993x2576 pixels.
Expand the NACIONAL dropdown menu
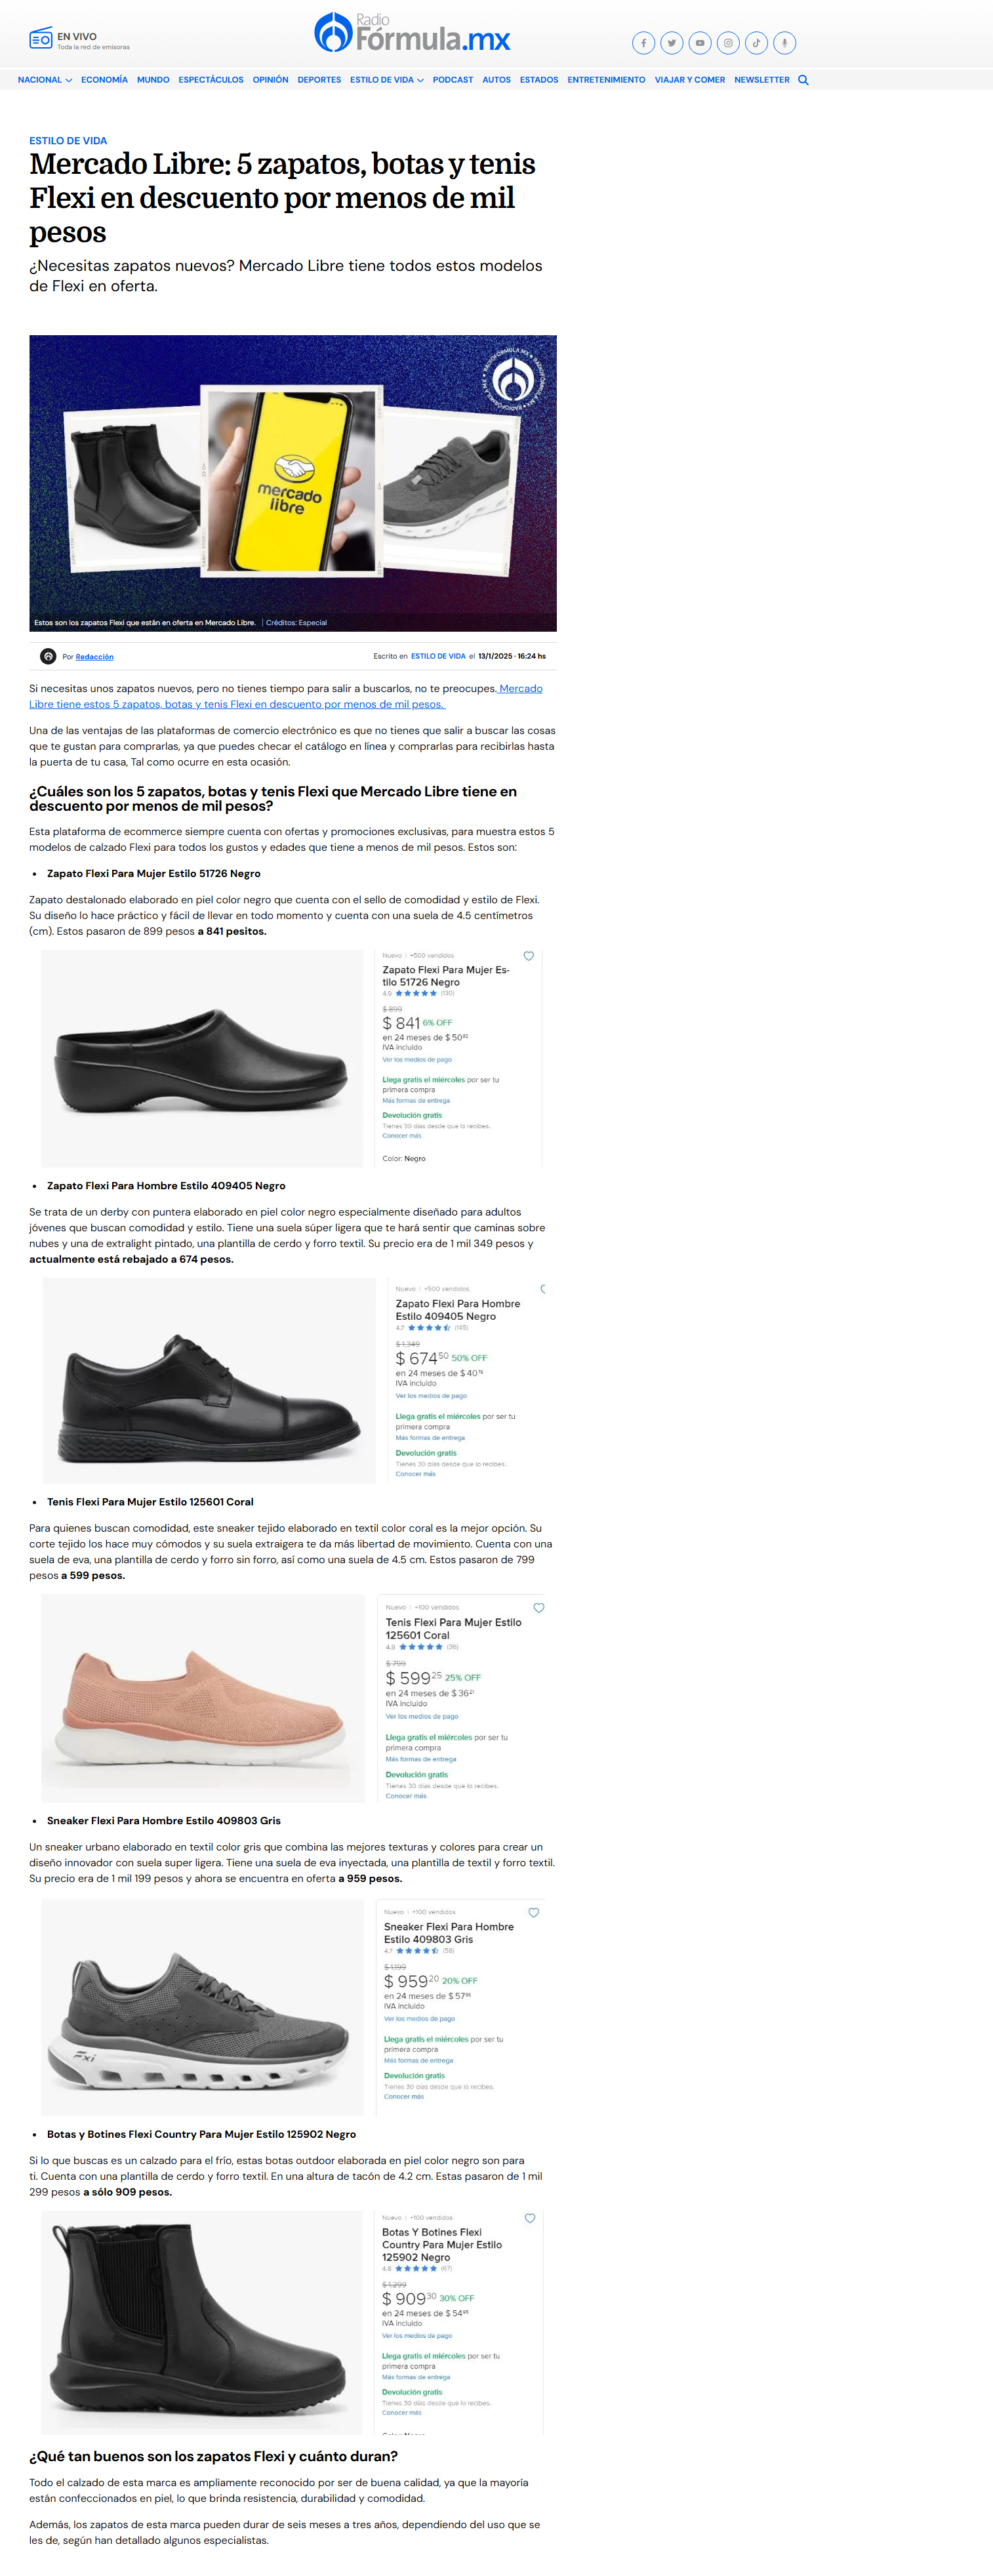(x=45, y=80)
